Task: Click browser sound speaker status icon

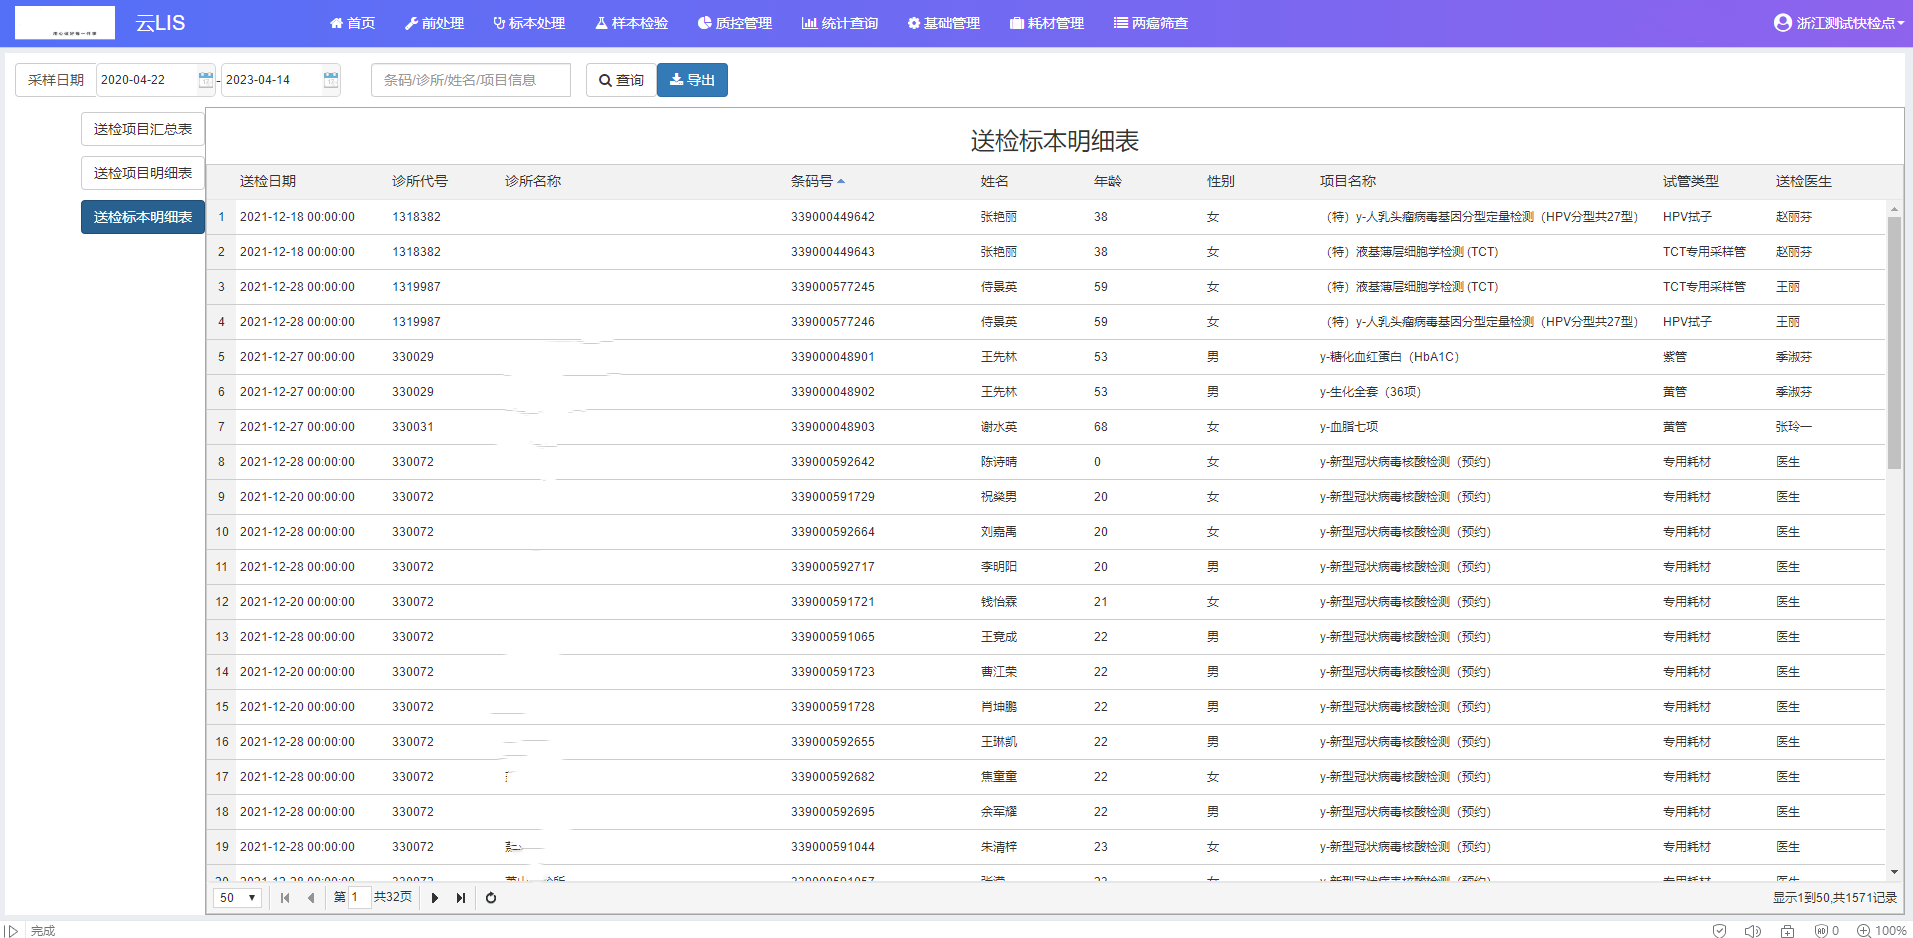Action: click(x=1753, y=930)
